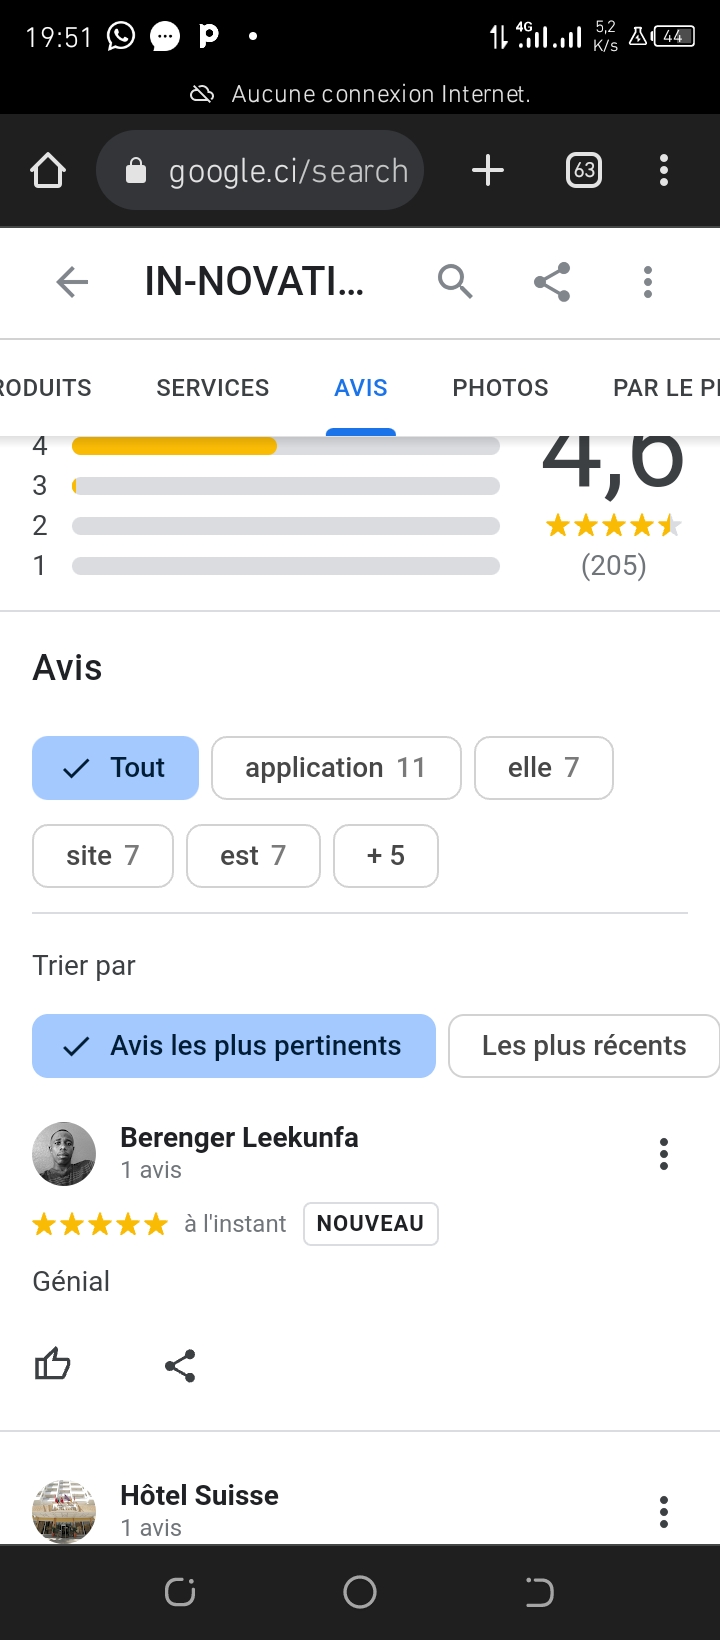The height and width of the screenshot is (1640, 720).
Task: Switch to the SERVICES tab
Action: click(213, 388)
